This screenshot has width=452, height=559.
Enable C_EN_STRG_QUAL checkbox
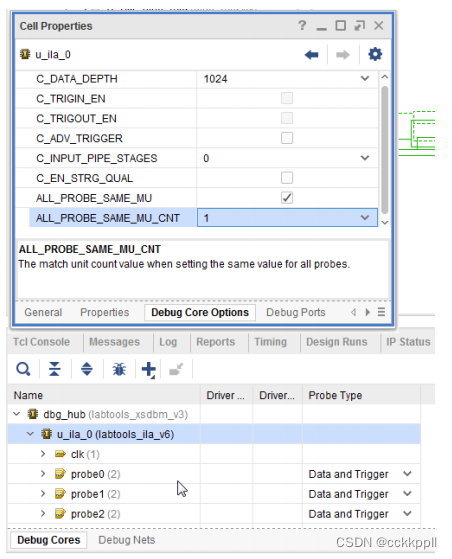[x=287, y=178]
